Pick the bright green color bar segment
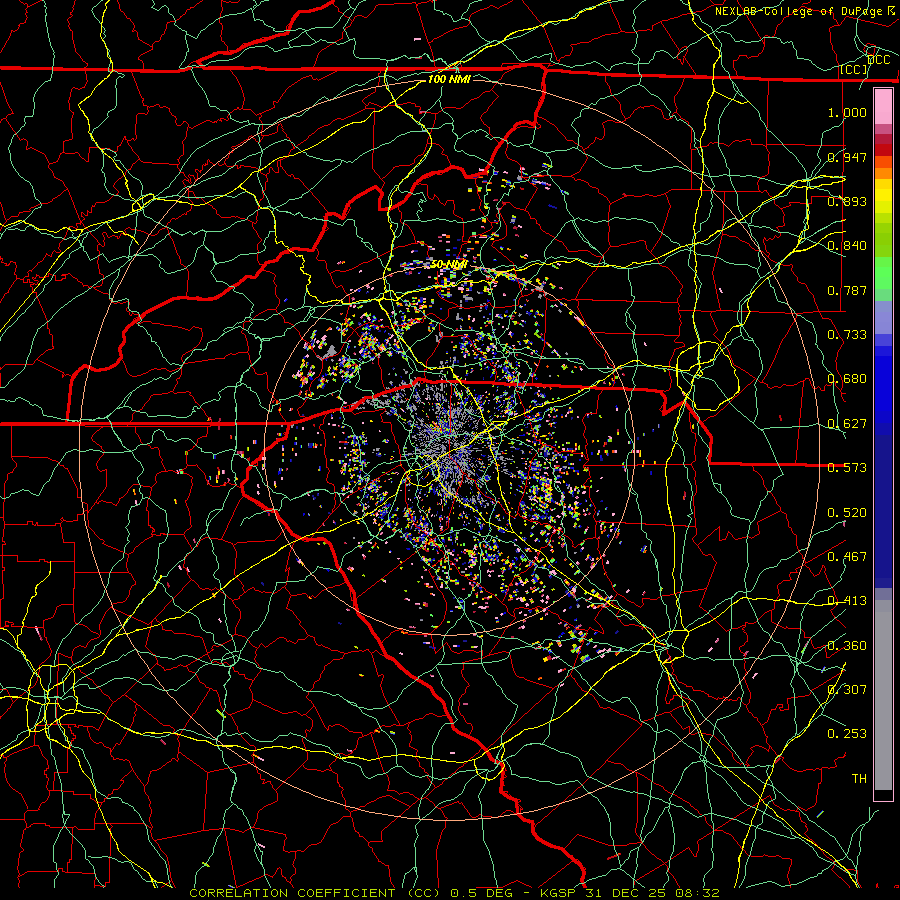This screenshot has height=900, width=900. point(883,273)
